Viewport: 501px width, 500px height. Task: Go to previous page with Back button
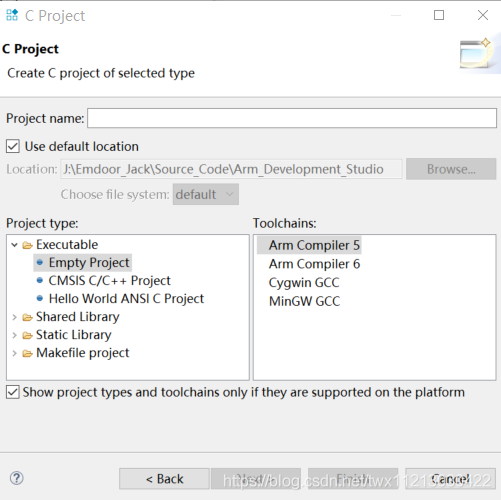pos(164,479)
